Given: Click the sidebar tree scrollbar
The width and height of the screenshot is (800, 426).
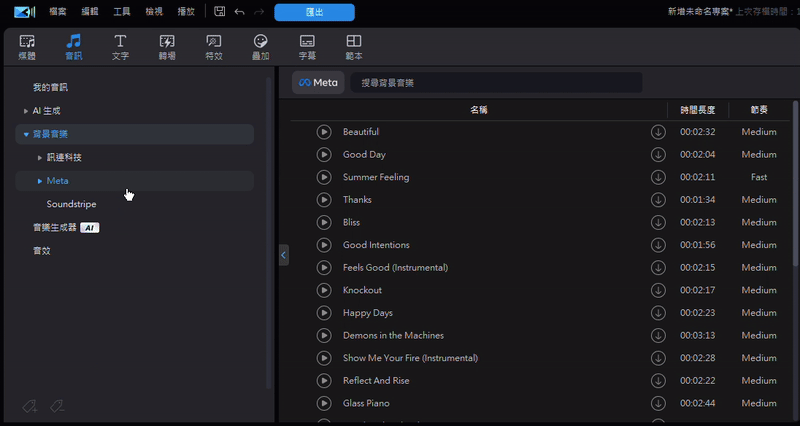Looking at the screenshot, I should pos(269,233).
